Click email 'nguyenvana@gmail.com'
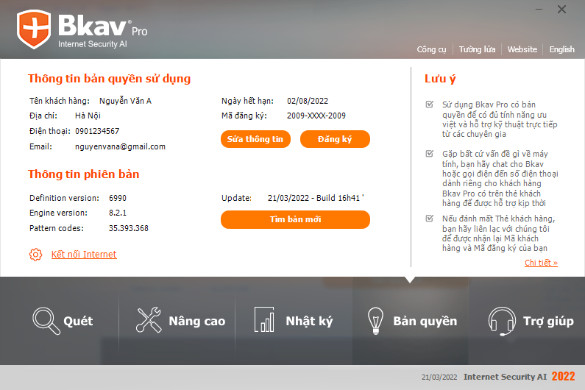The width and height of the screenshot is (585, 390). (120, 147)
